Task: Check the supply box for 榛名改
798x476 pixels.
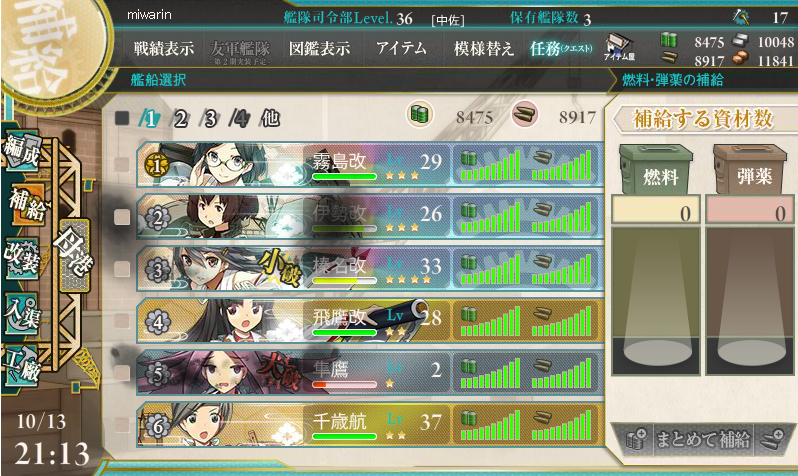Action: click(x=122, y=269)
